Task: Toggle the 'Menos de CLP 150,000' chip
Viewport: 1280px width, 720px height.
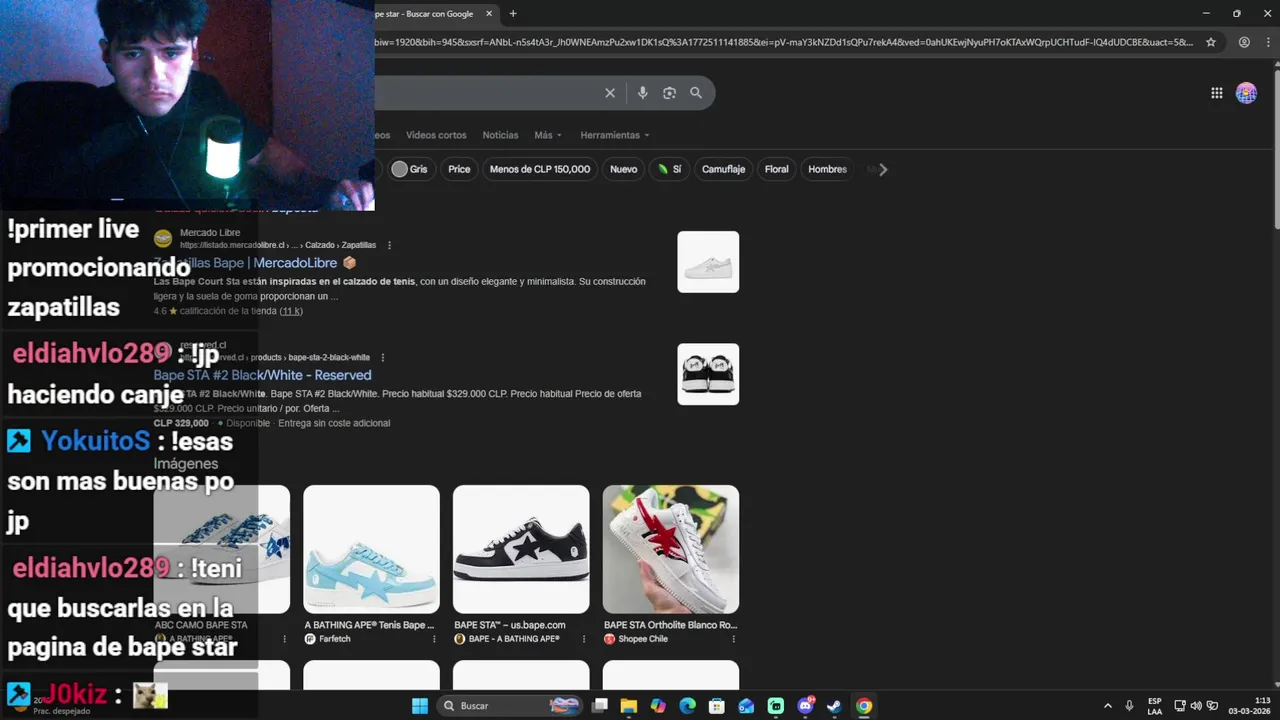Action: click(540, 169)
